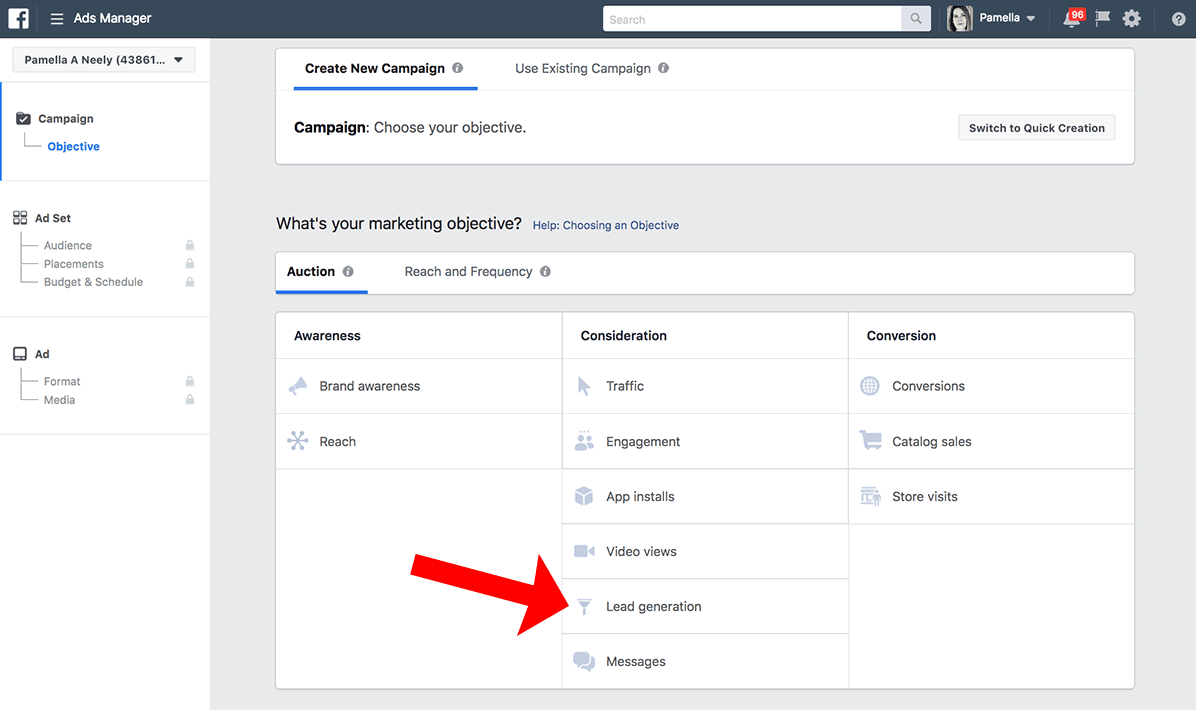1196x710 pixels.
Task: Click info icon next to Reach and Frequency
Action: point(545,271)
